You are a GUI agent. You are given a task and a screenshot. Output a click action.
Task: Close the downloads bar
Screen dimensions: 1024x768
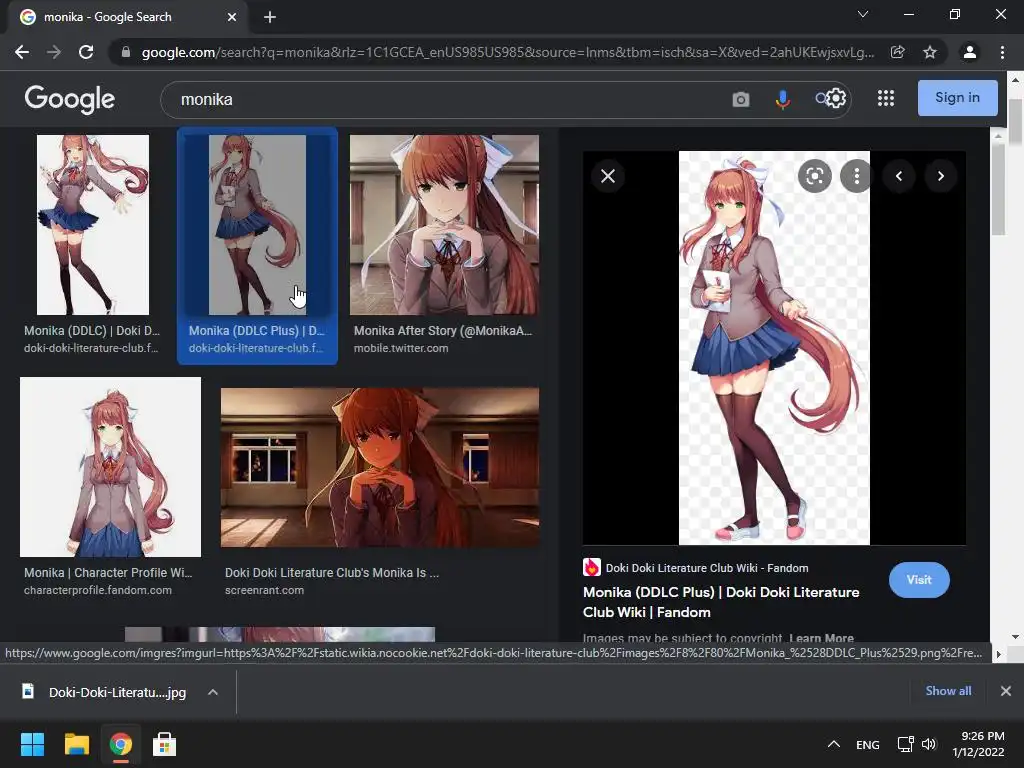point(1006,691)
